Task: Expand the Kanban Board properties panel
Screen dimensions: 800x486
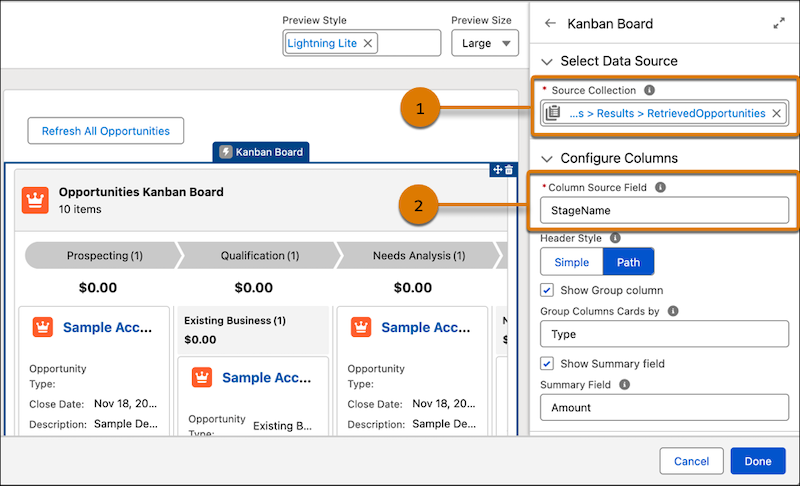Action: tap(779, 23)
